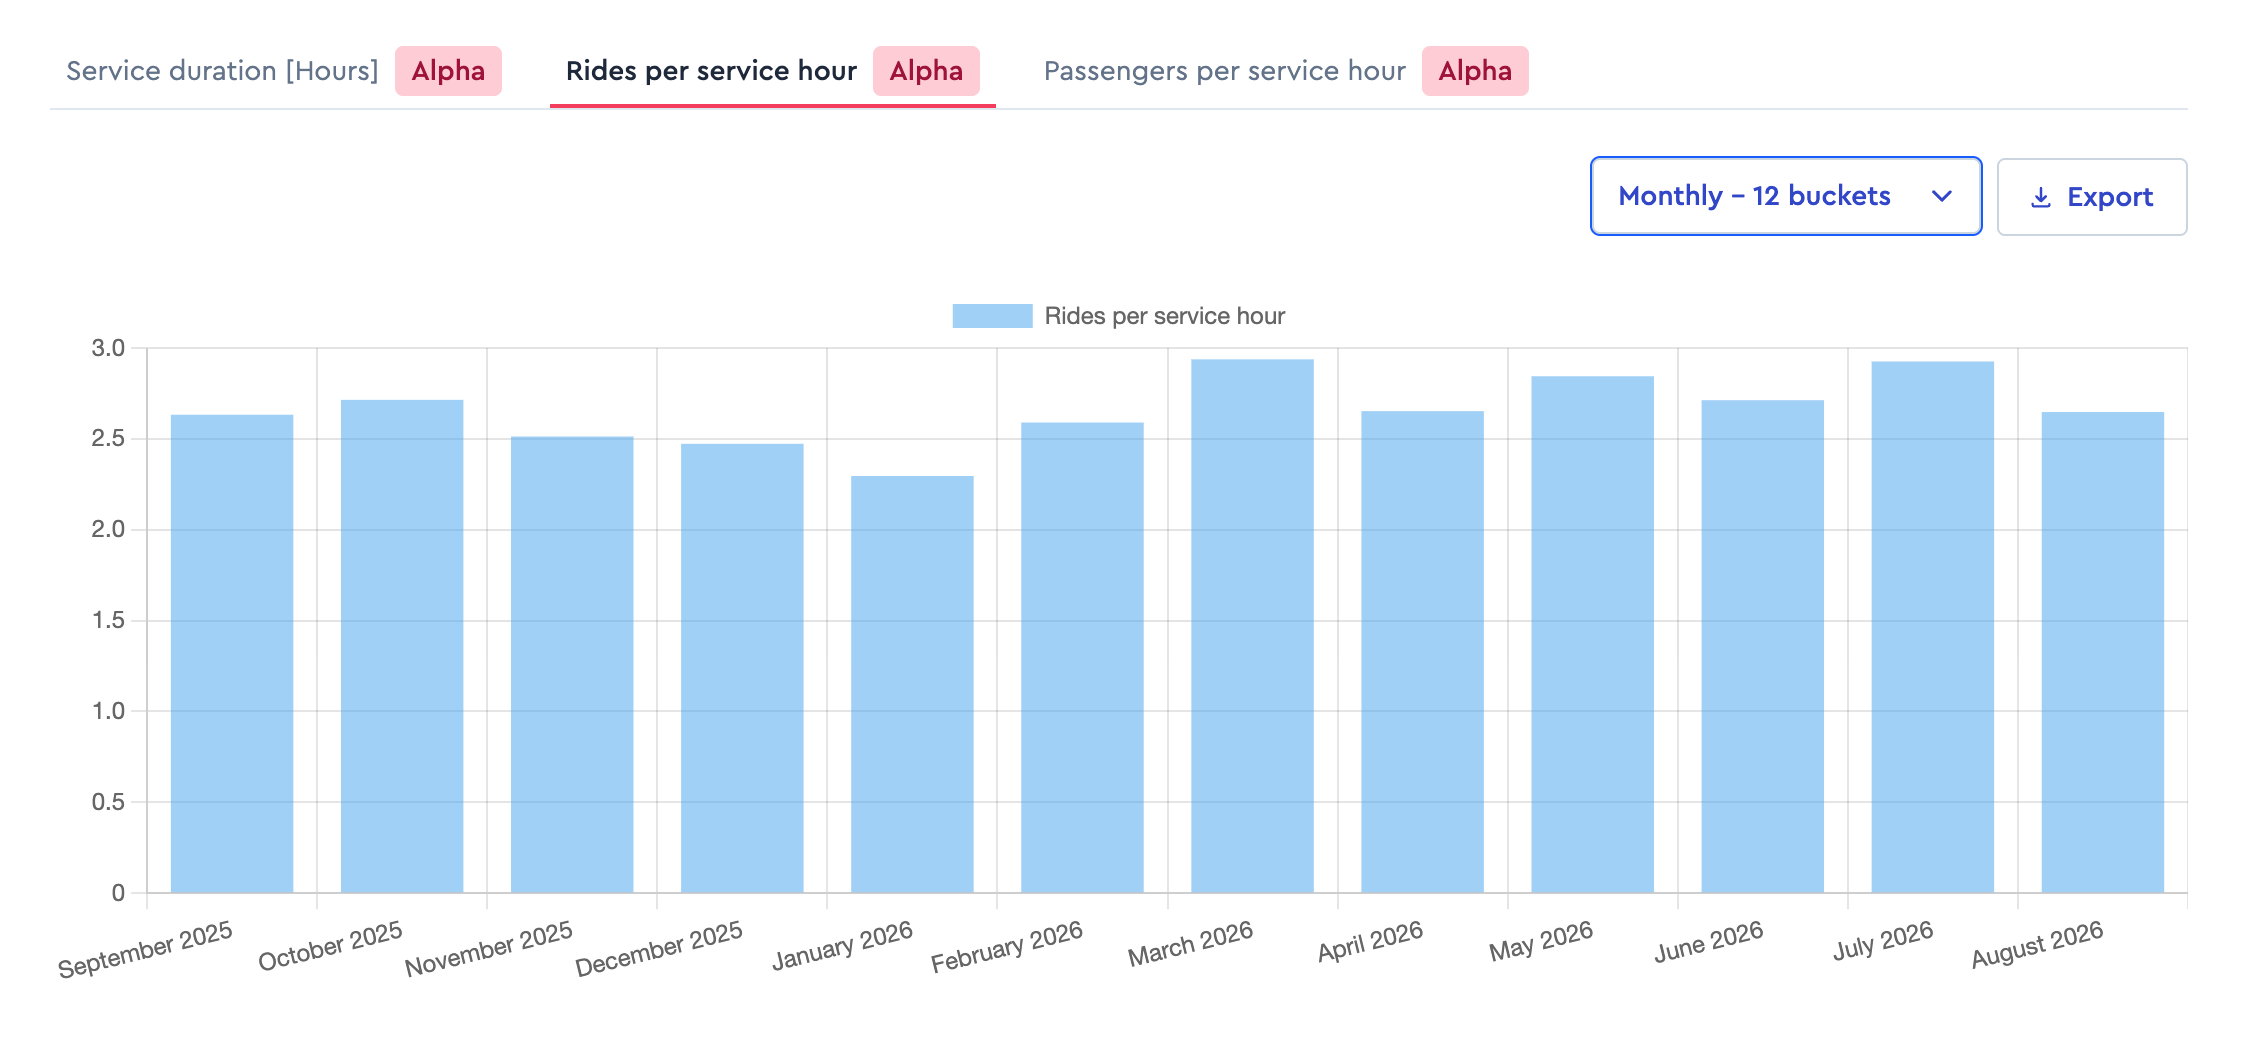The width and height of the screenshot is (2246, 1040).
Task: Click the October 2025 bar
Action: tap(402, 646)
